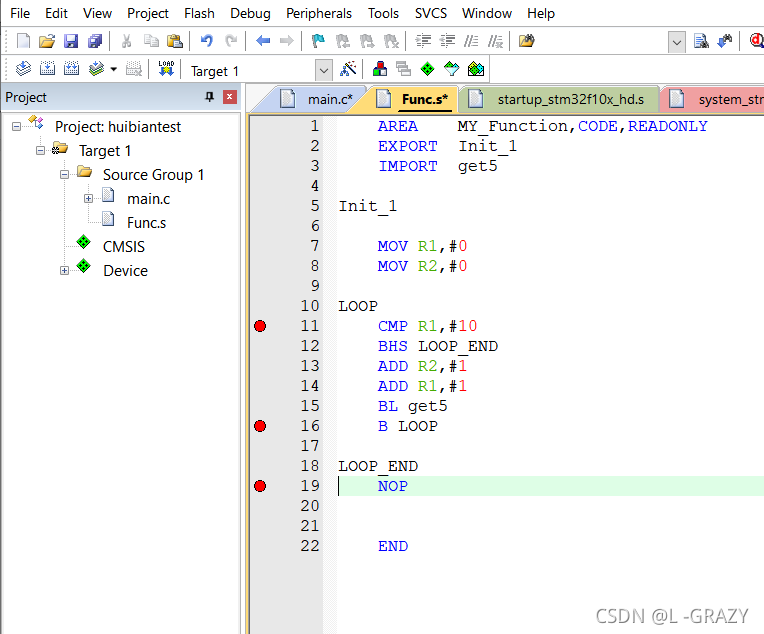Open the Peripherals menu

click(x=319, y=13)
